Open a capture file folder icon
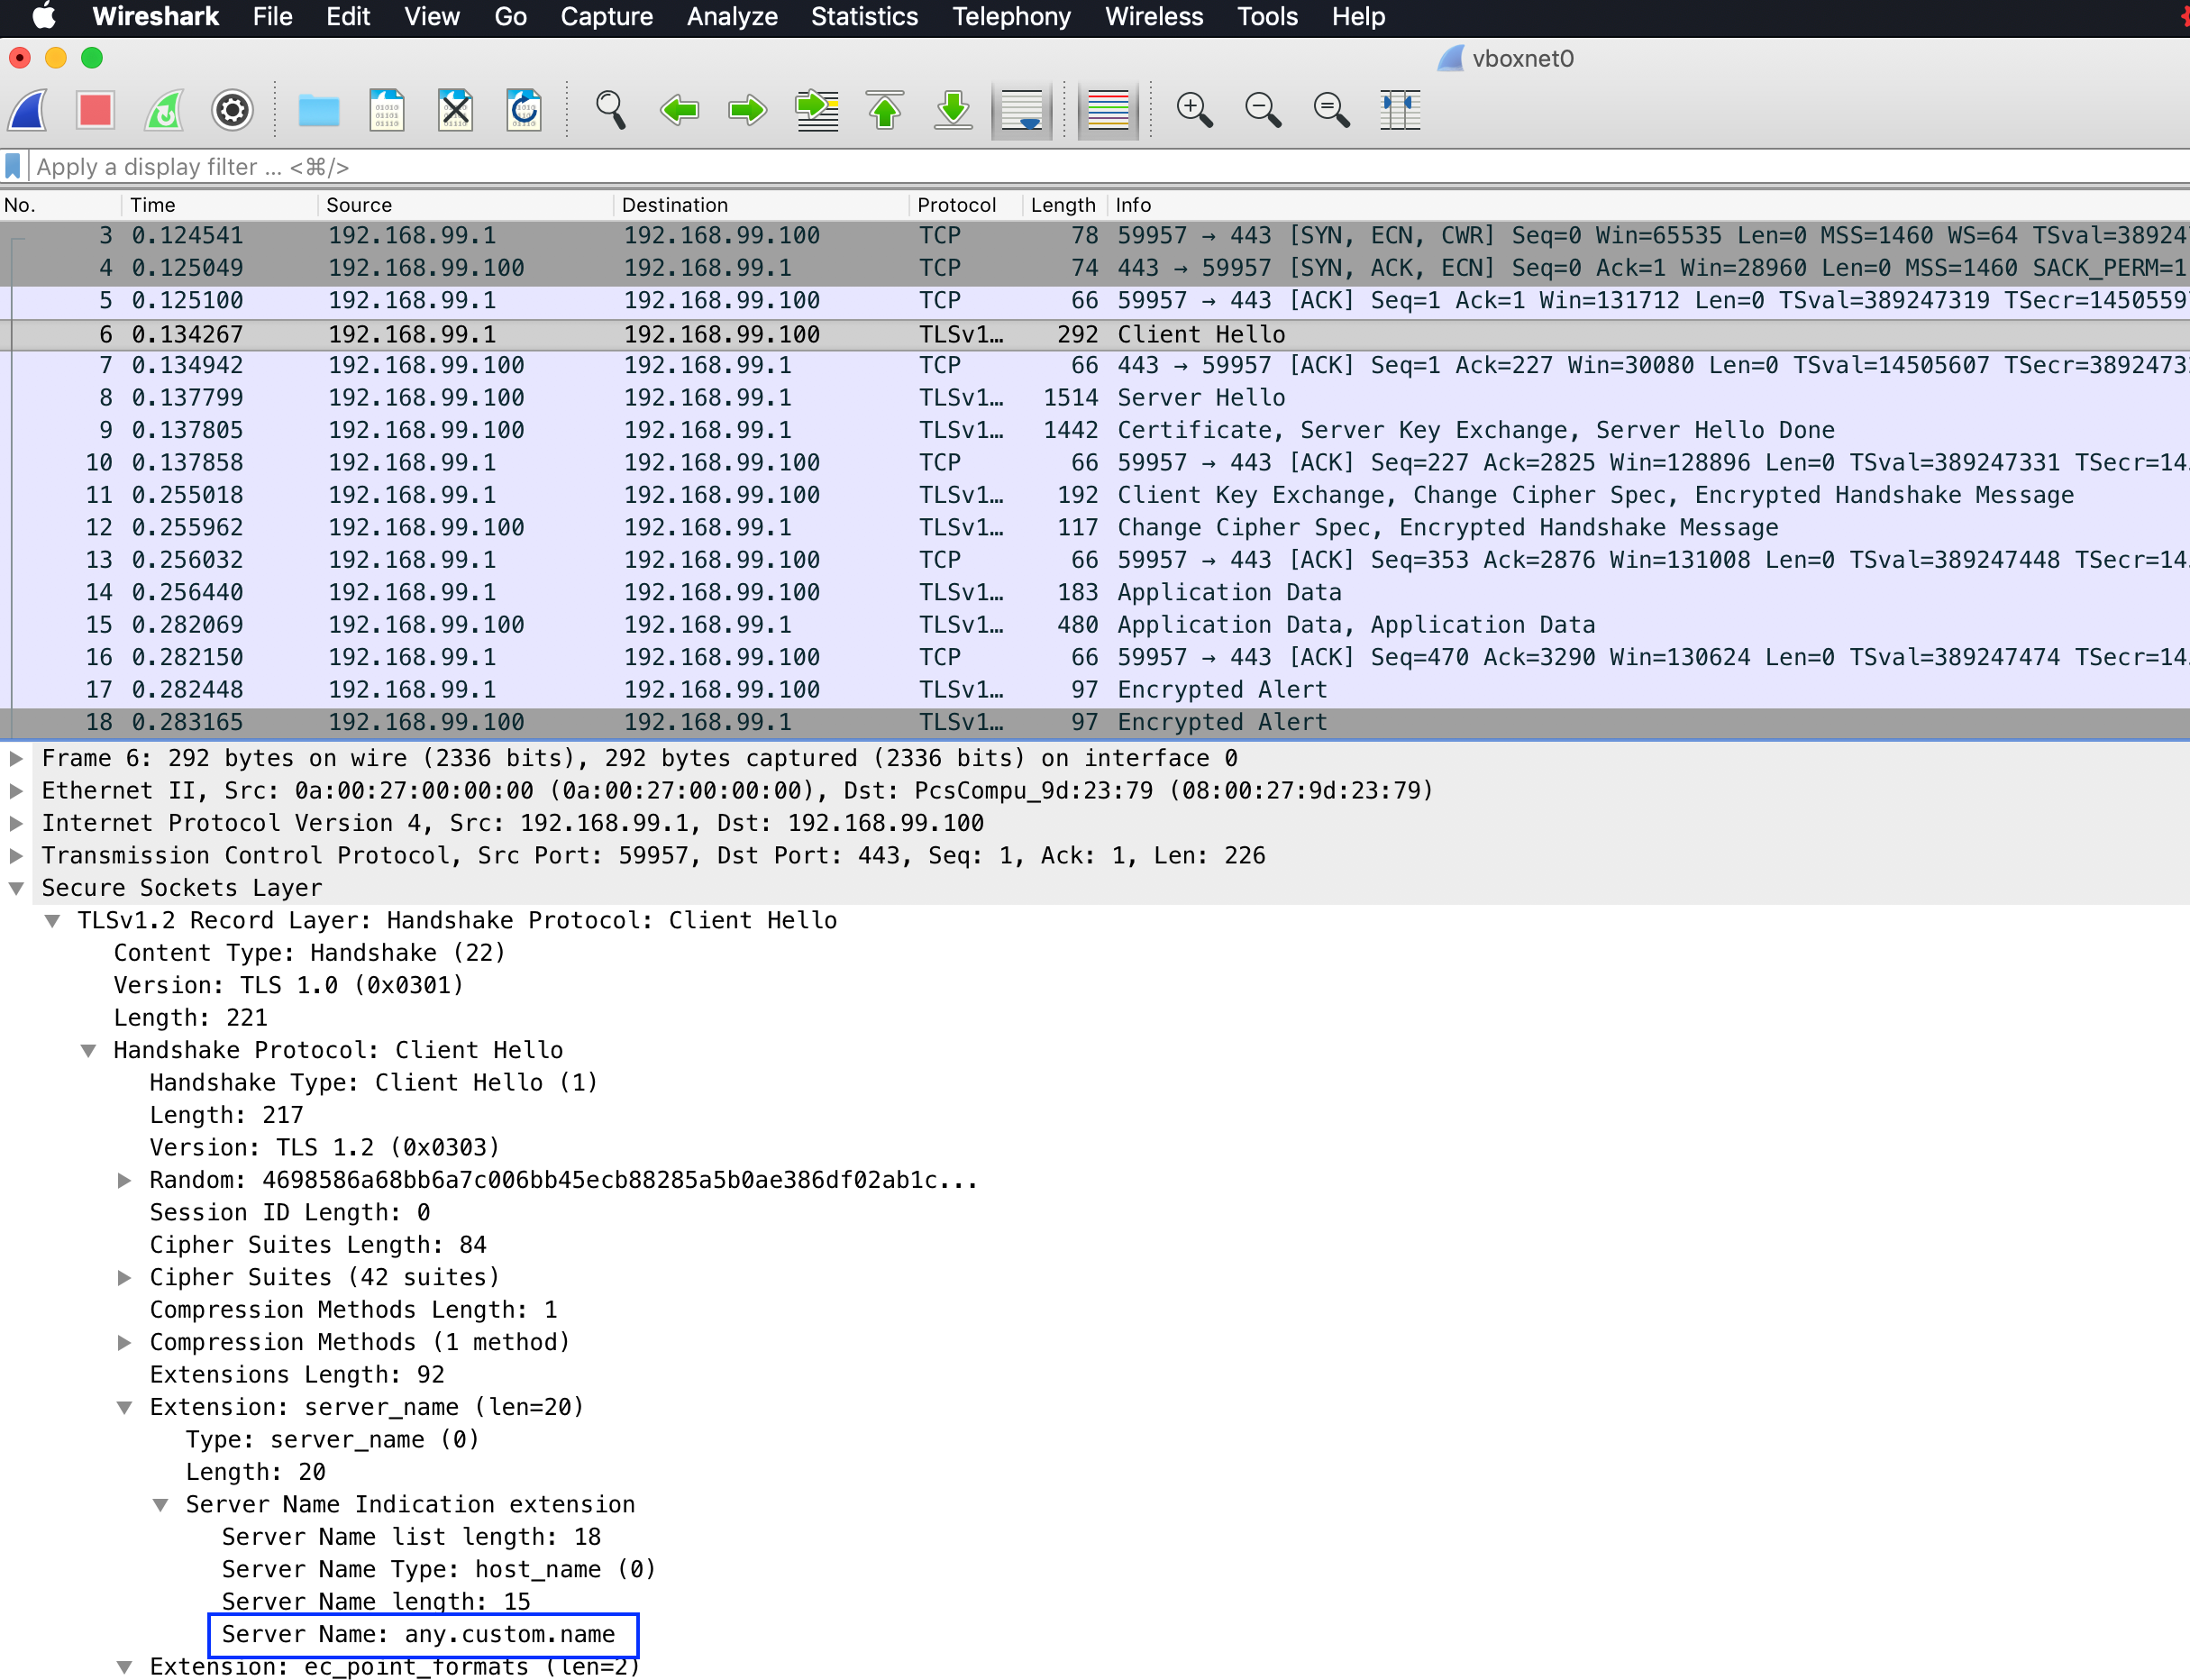This screenshot has width=2190, height=1680. pyautogui.click(x=319, y=109)
